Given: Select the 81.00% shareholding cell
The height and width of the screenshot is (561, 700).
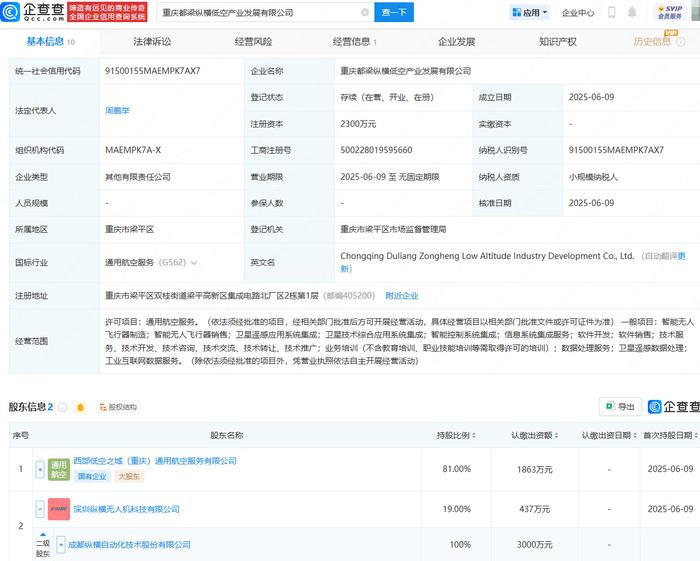Looking at the screenshot, I should 456,469.
